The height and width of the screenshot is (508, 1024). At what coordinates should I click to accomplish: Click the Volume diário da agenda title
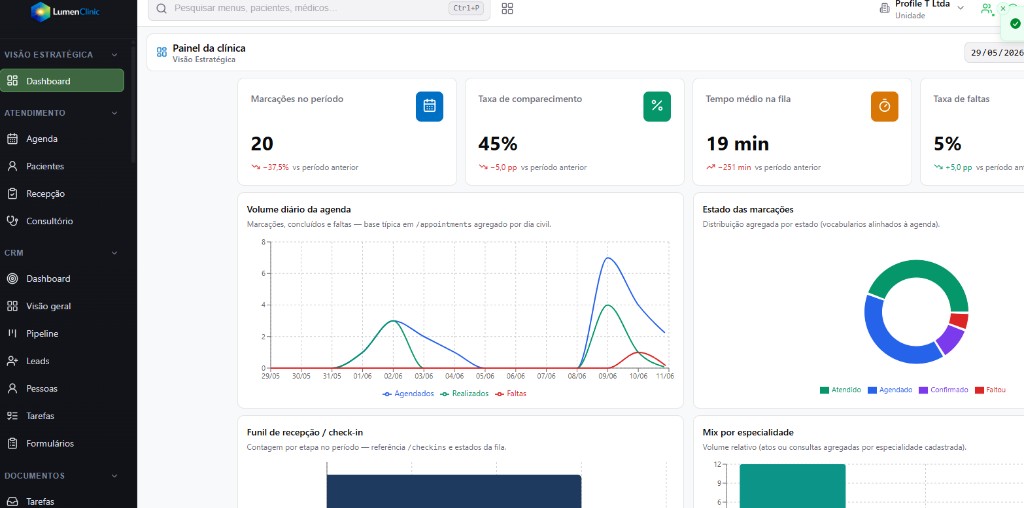(299, 210)
